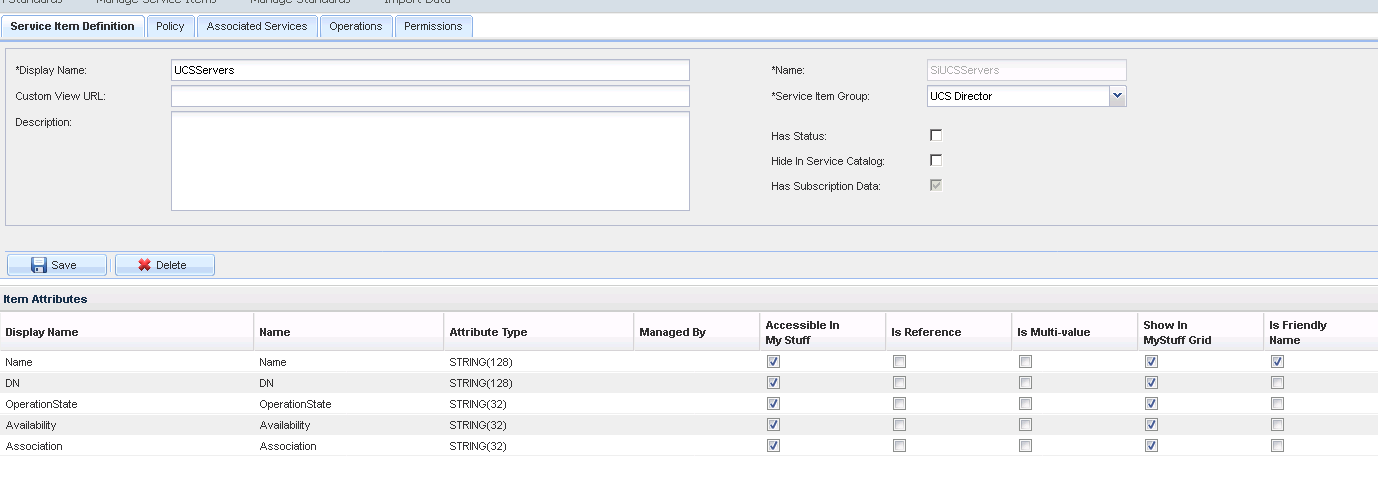1378x496 pixels.
Task: Check Is Friendly Name for Availability row
Action: (1277, 425)
